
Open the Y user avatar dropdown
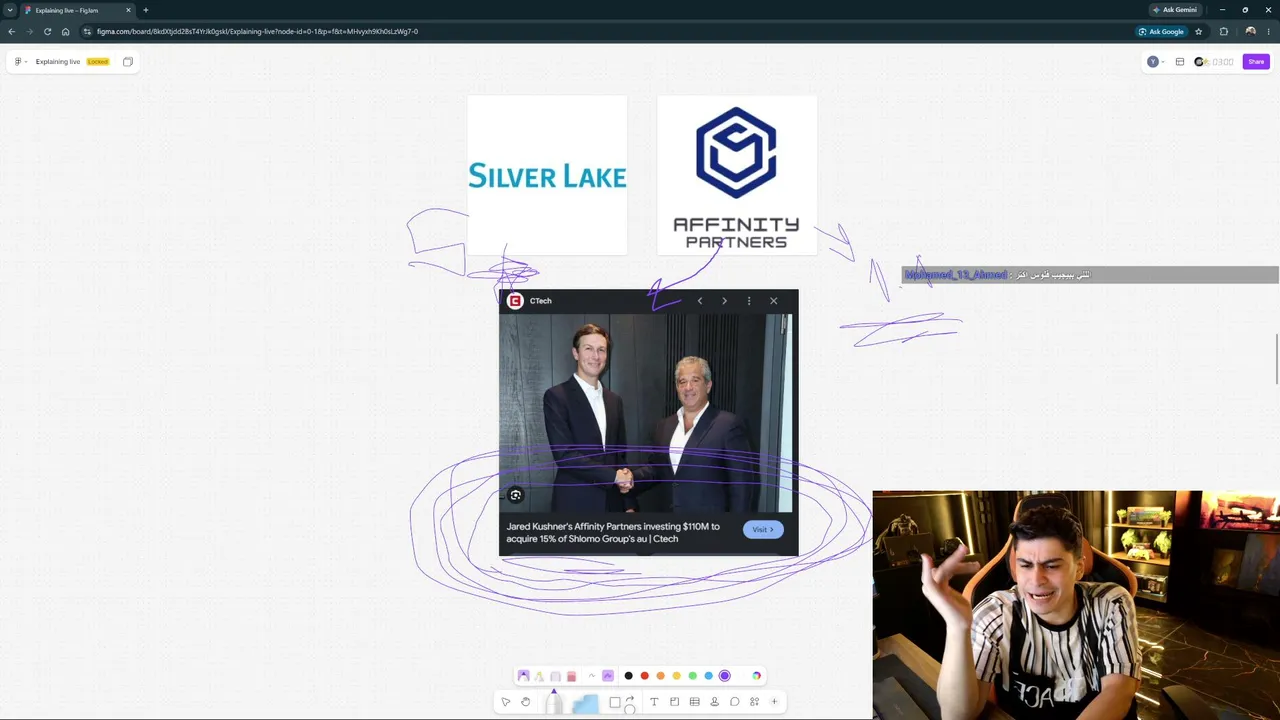click(x=1155, y=62)
